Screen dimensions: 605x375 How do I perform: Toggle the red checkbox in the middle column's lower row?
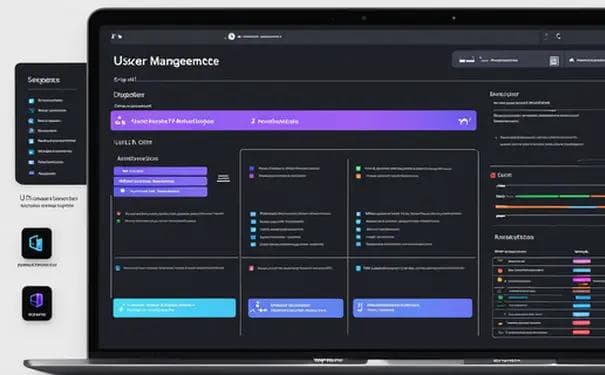[x=251, y=268]
